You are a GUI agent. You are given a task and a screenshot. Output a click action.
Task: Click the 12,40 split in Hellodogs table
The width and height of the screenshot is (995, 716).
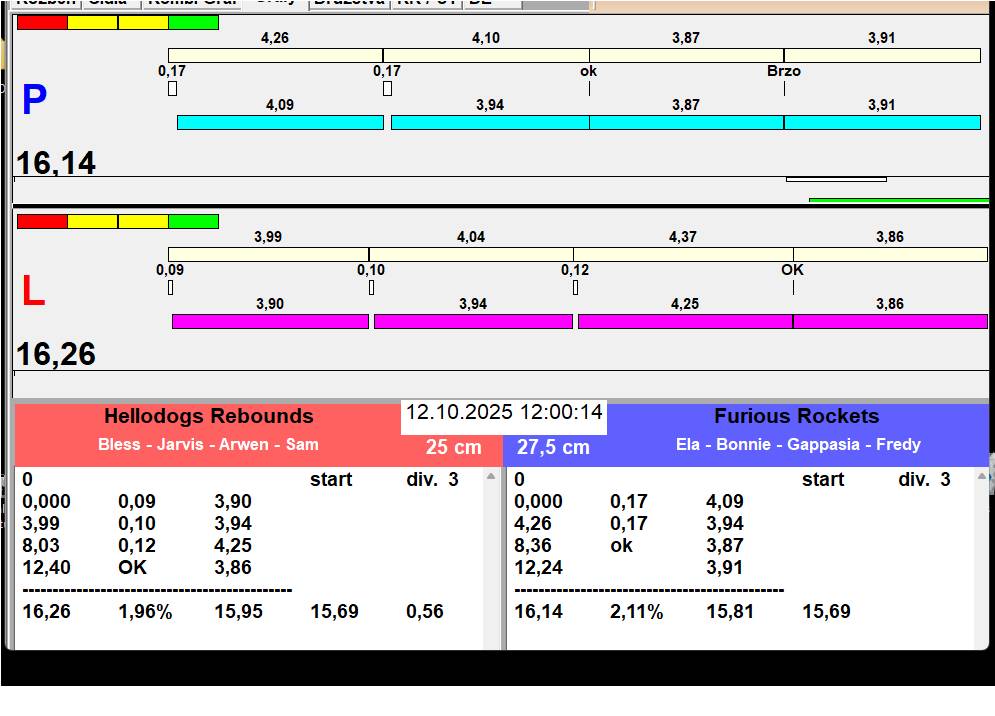(x=46, y=567)
